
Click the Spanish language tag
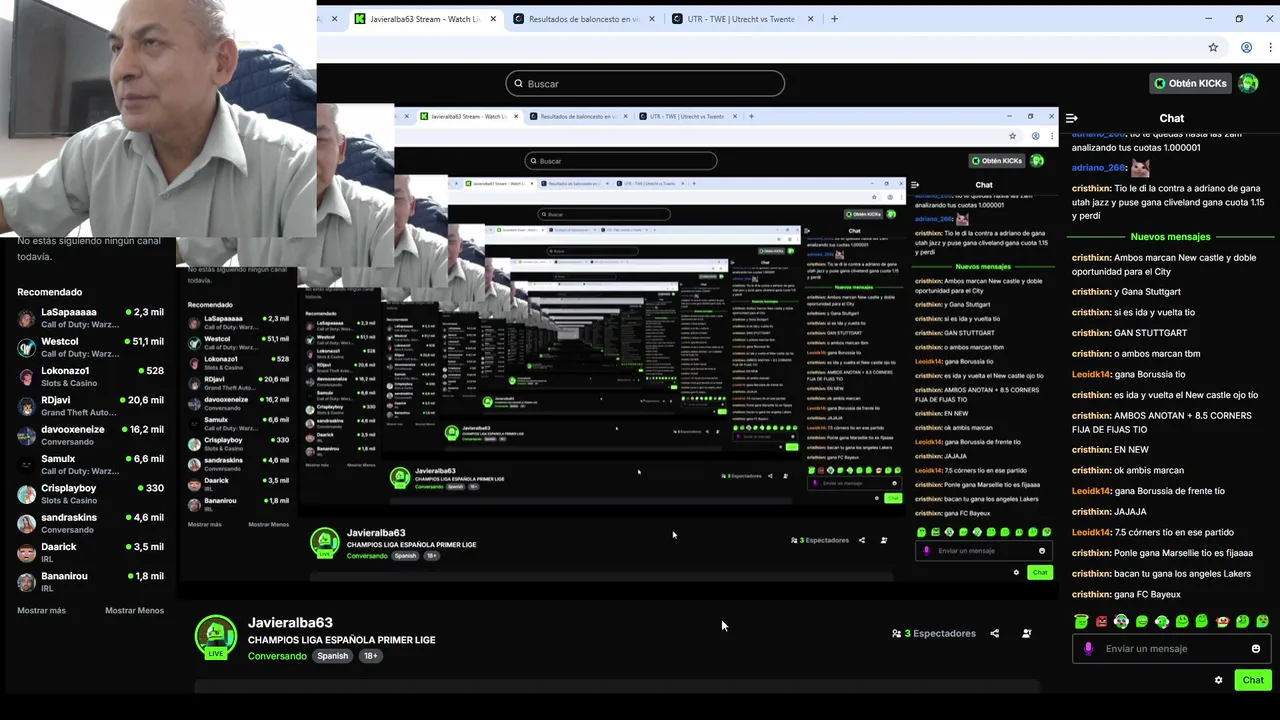tap(332, 656)
